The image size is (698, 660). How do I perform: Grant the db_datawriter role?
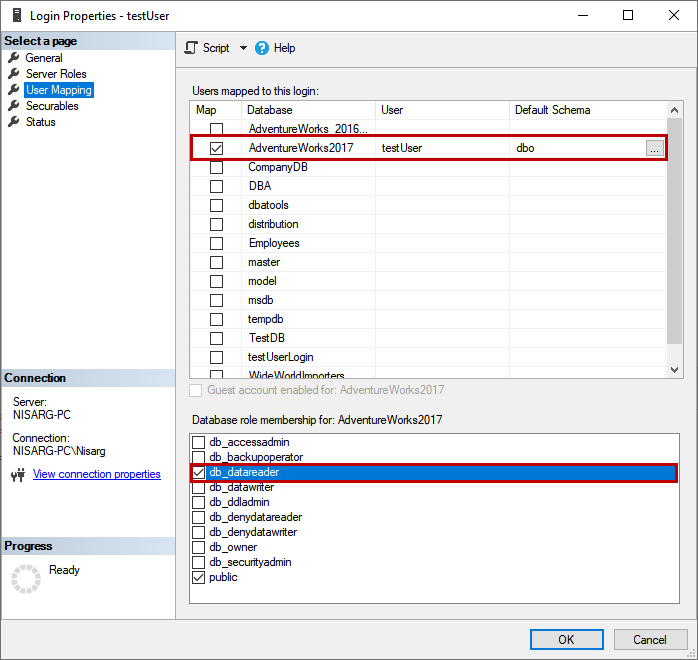coord(199,487)
